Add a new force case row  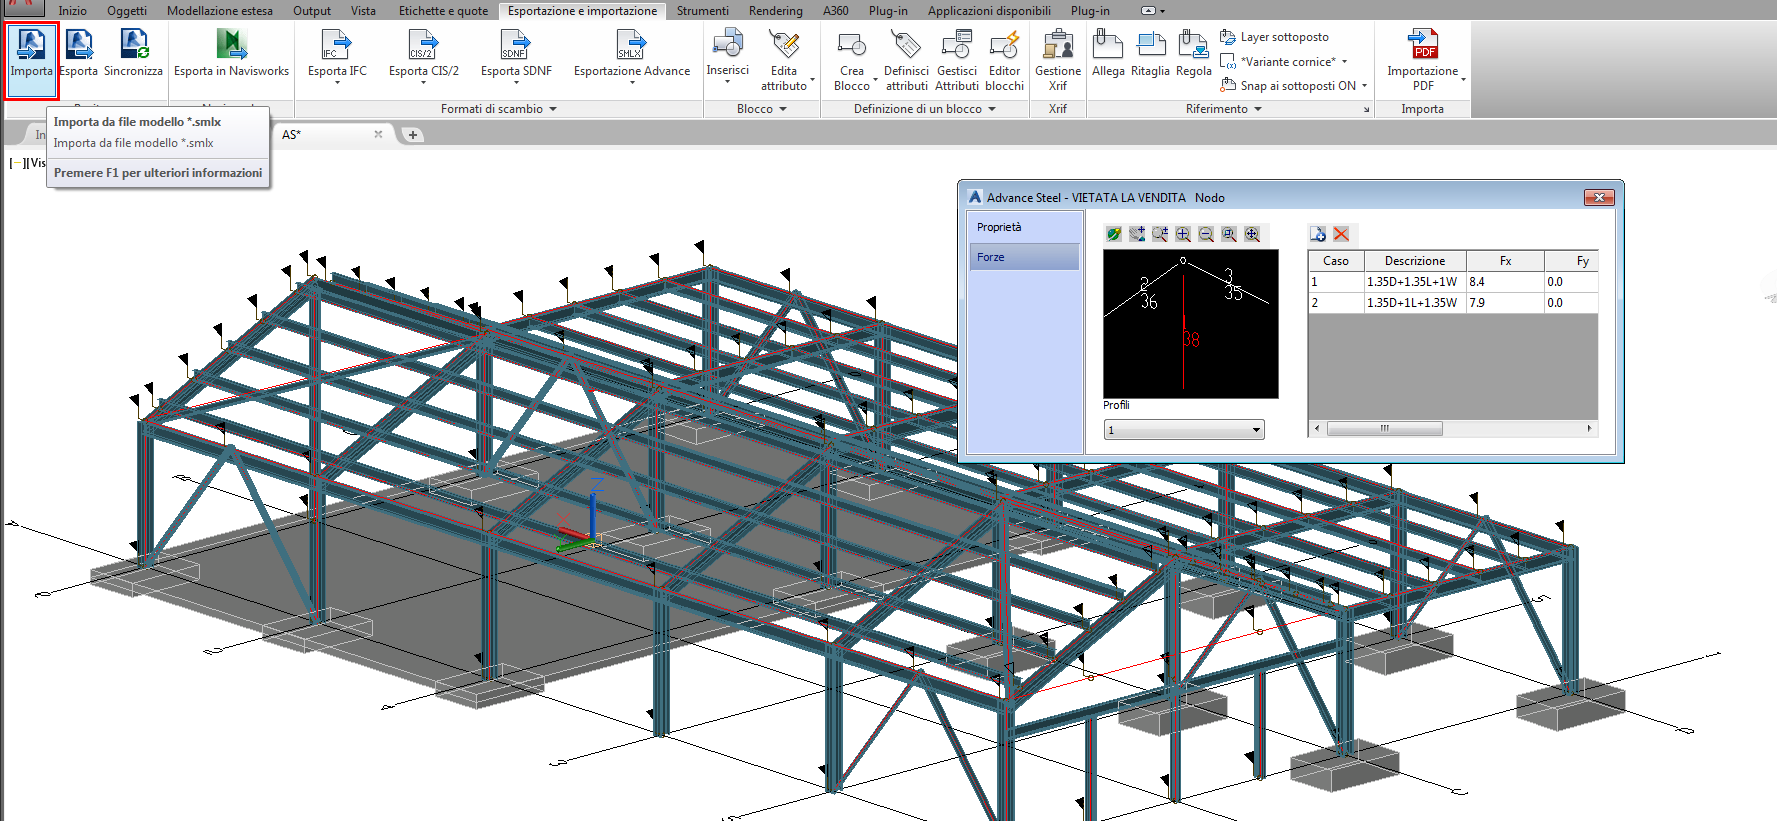coord(1318,234)
